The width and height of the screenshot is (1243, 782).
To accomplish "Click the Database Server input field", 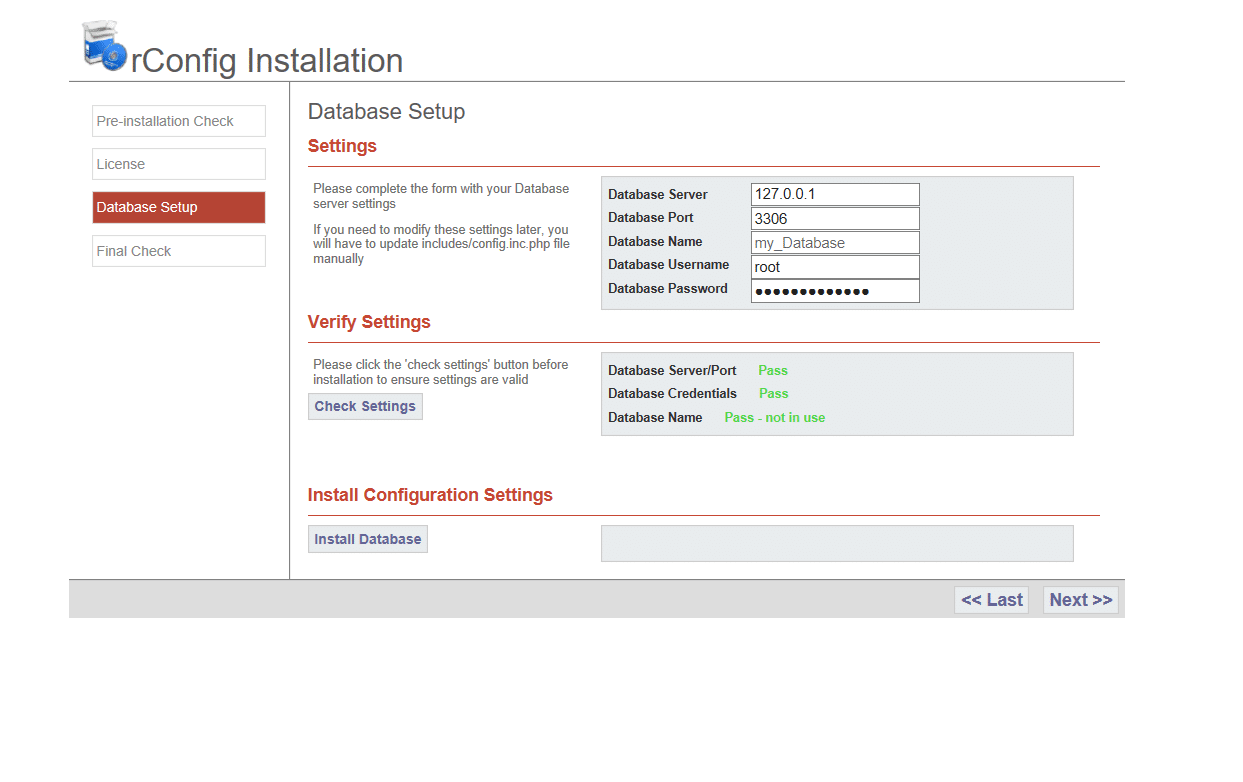I will tap(835, 194).
